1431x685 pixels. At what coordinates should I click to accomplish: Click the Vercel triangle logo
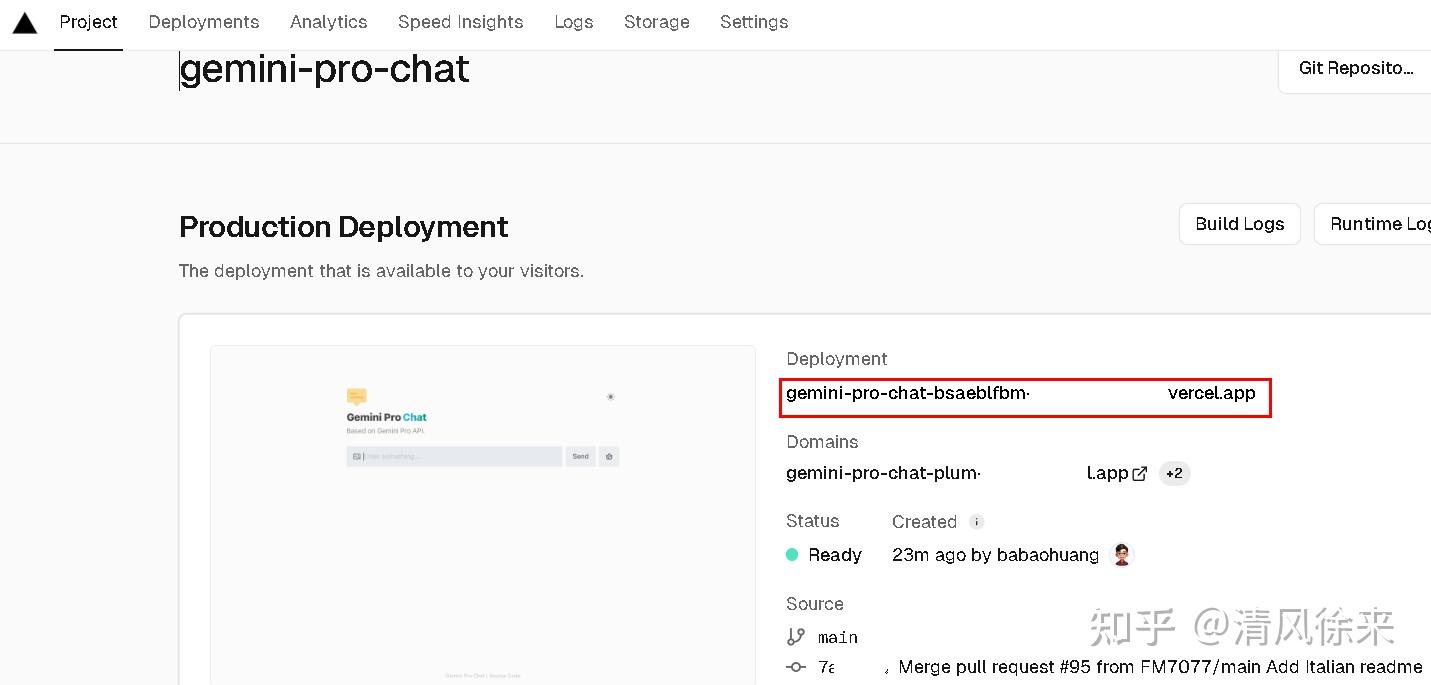[x=25, y=23]
